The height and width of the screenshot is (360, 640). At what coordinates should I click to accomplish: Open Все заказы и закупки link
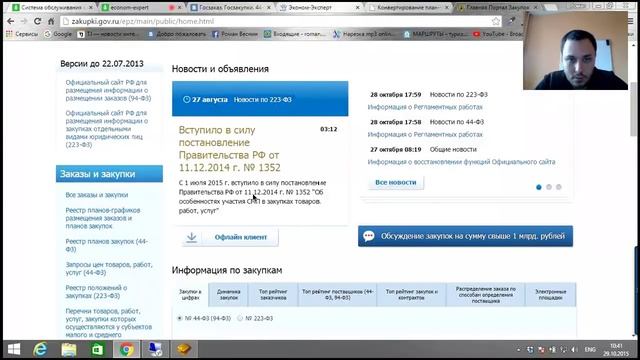pos(97,195)
